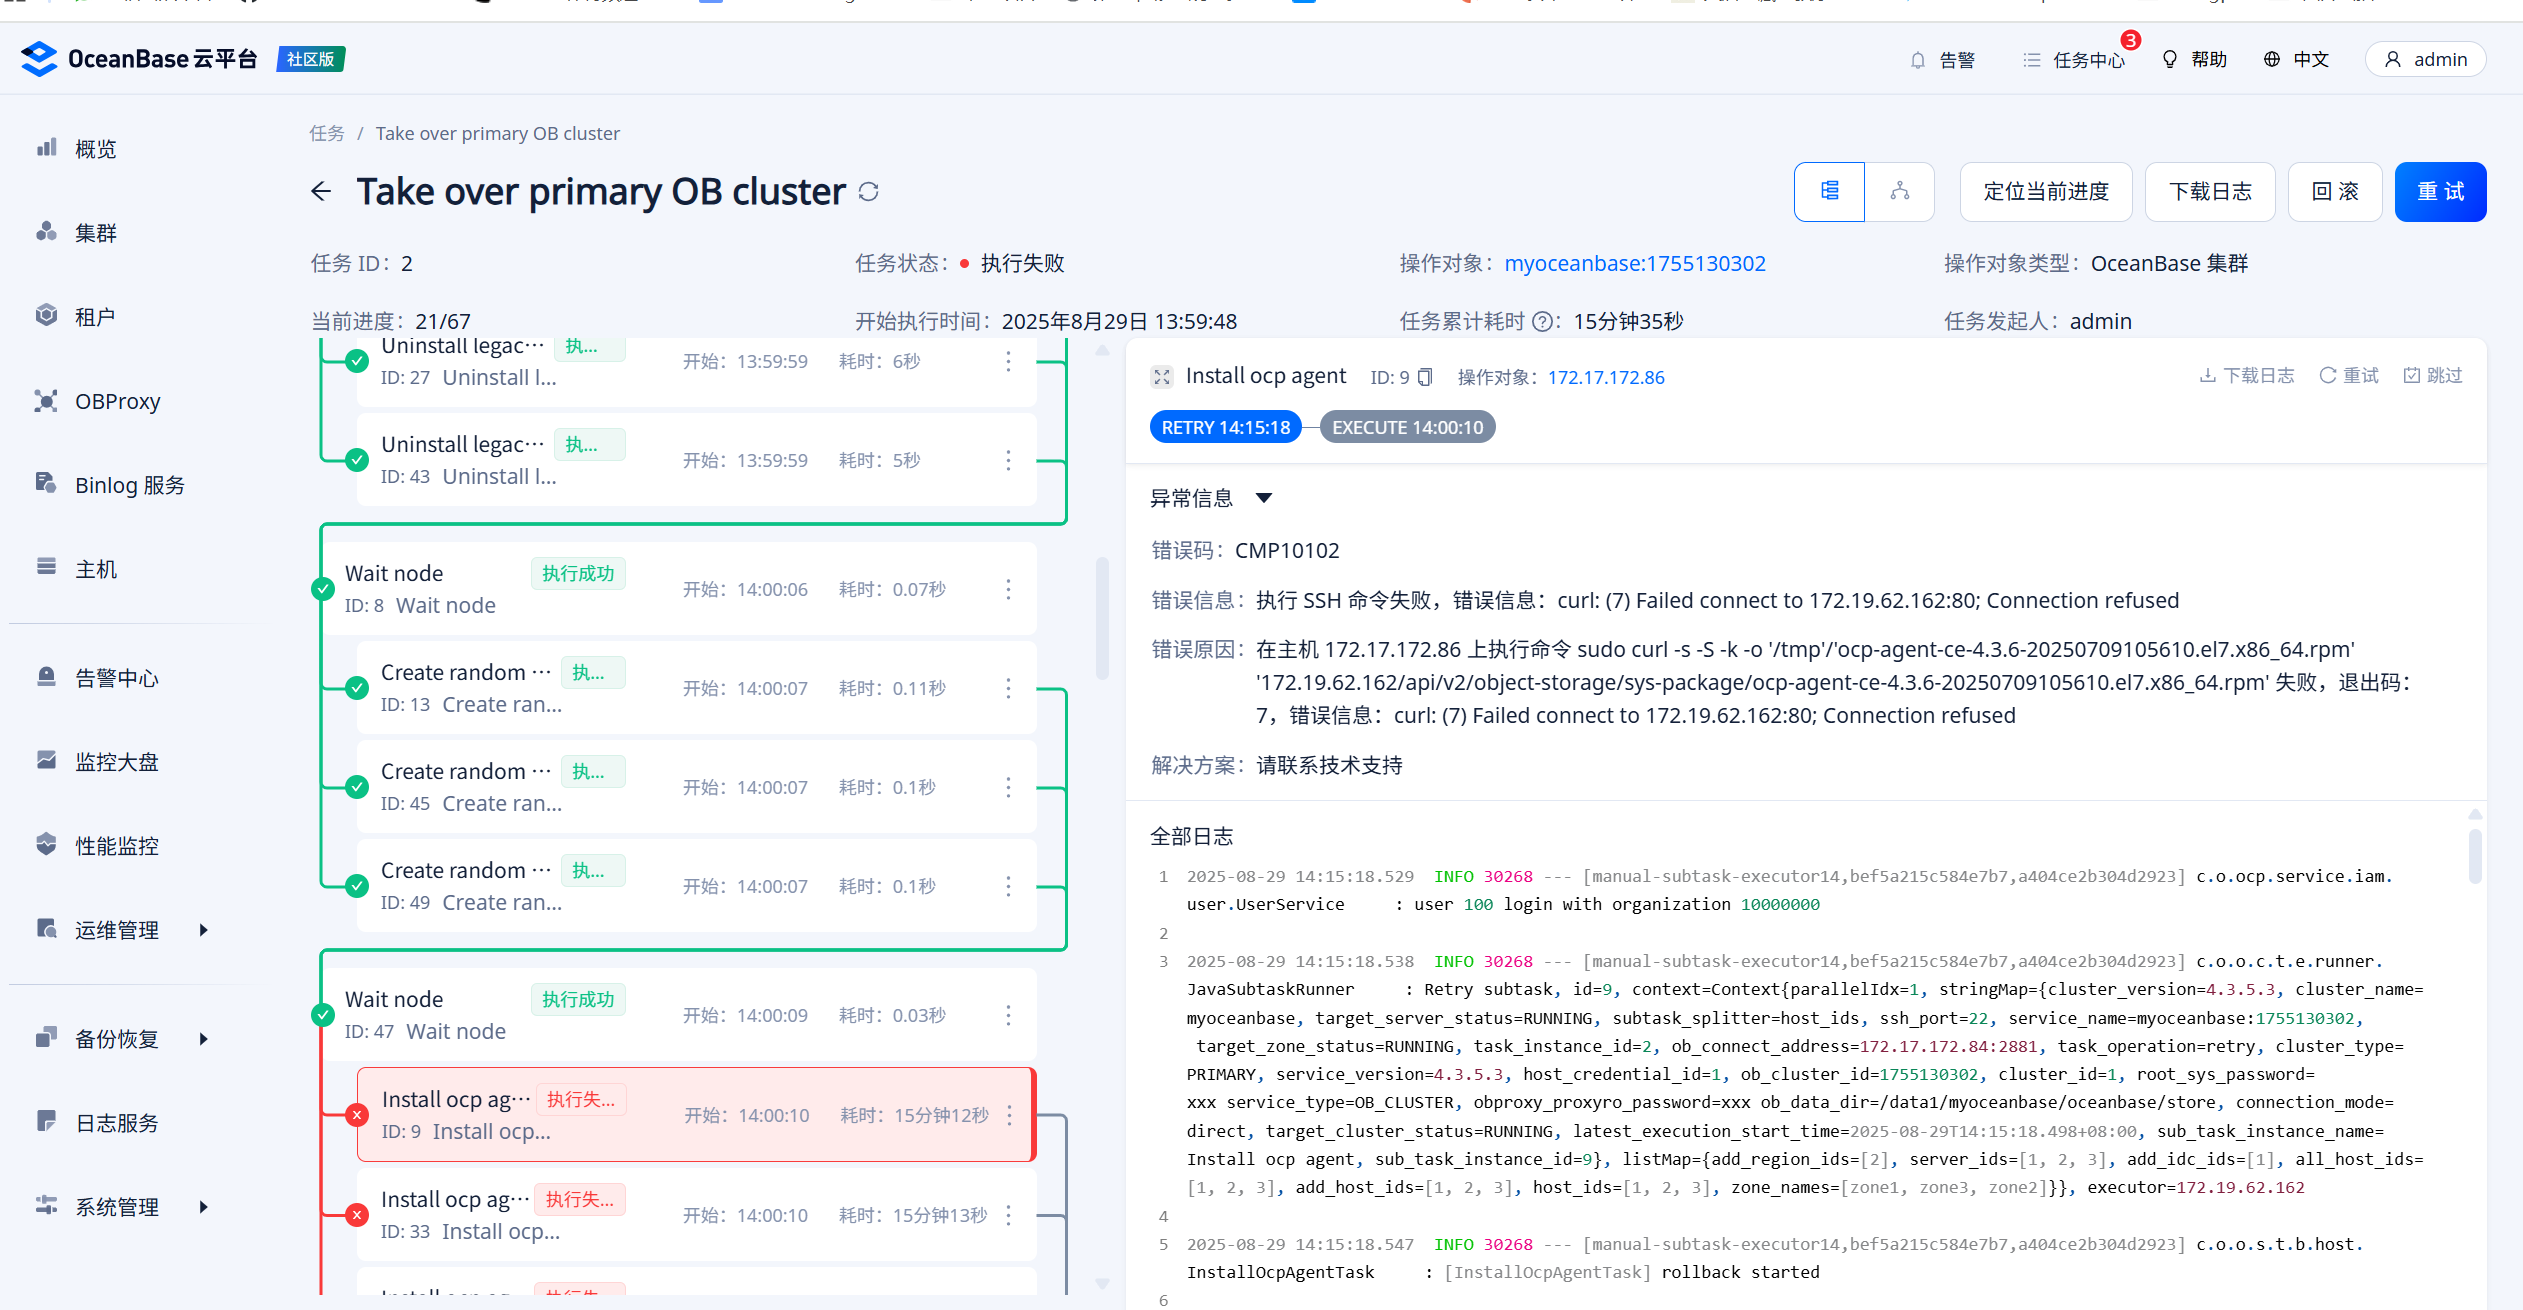Switch to list view icon
Viewport: 2523px width, 1310px height.
click(1829, 191)
